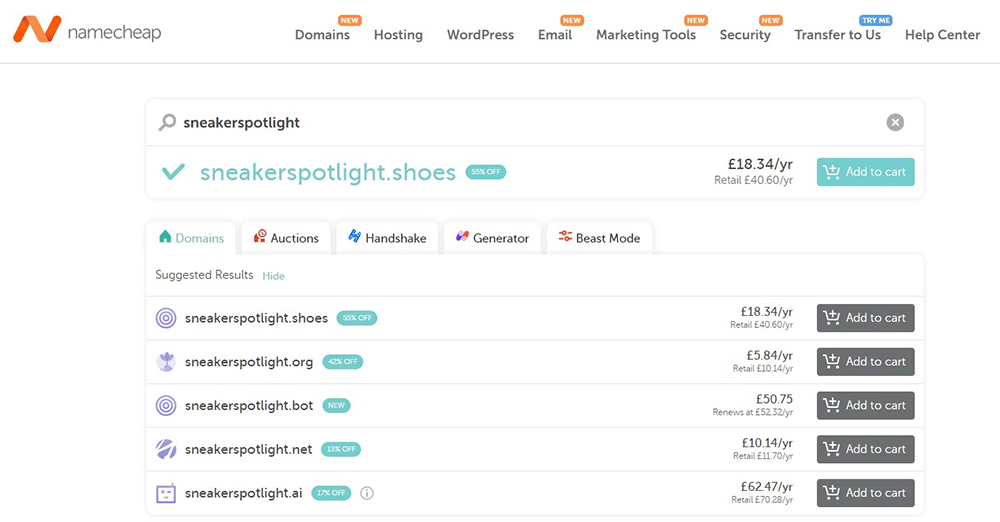Hide the Suggested Results section
This screenshot has width=1000, height=522.
(x=273, y=276)
